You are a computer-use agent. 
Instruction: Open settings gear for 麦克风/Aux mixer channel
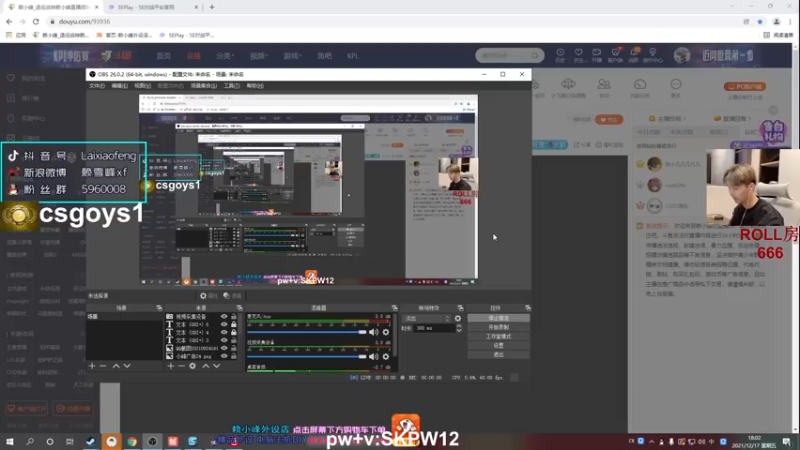pos(386,332)
